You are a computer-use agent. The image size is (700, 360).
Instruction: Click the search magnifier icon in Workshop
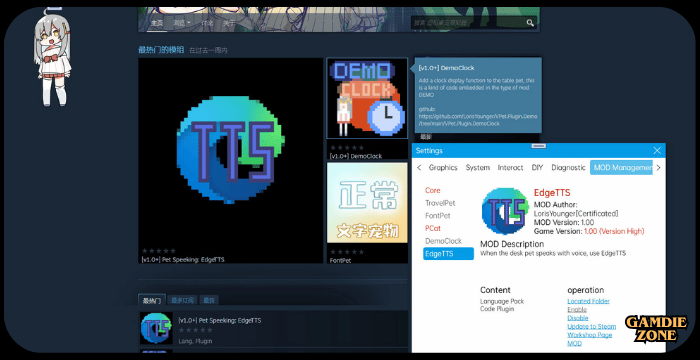pos(530,23)
